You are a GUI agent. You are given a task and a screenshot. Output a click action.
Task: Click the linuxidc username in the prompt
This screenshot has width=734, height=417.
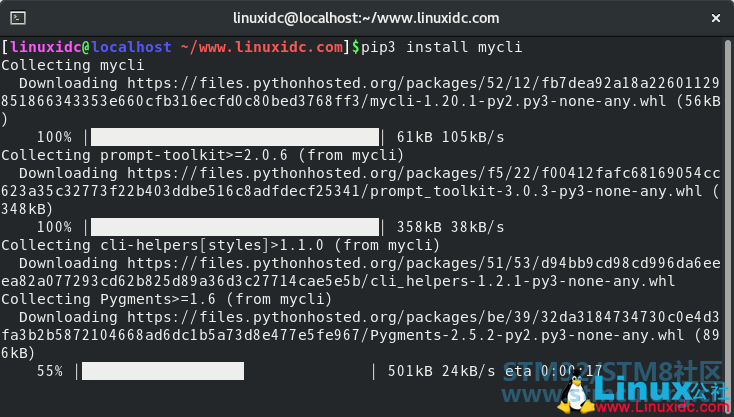pos(46,47)
